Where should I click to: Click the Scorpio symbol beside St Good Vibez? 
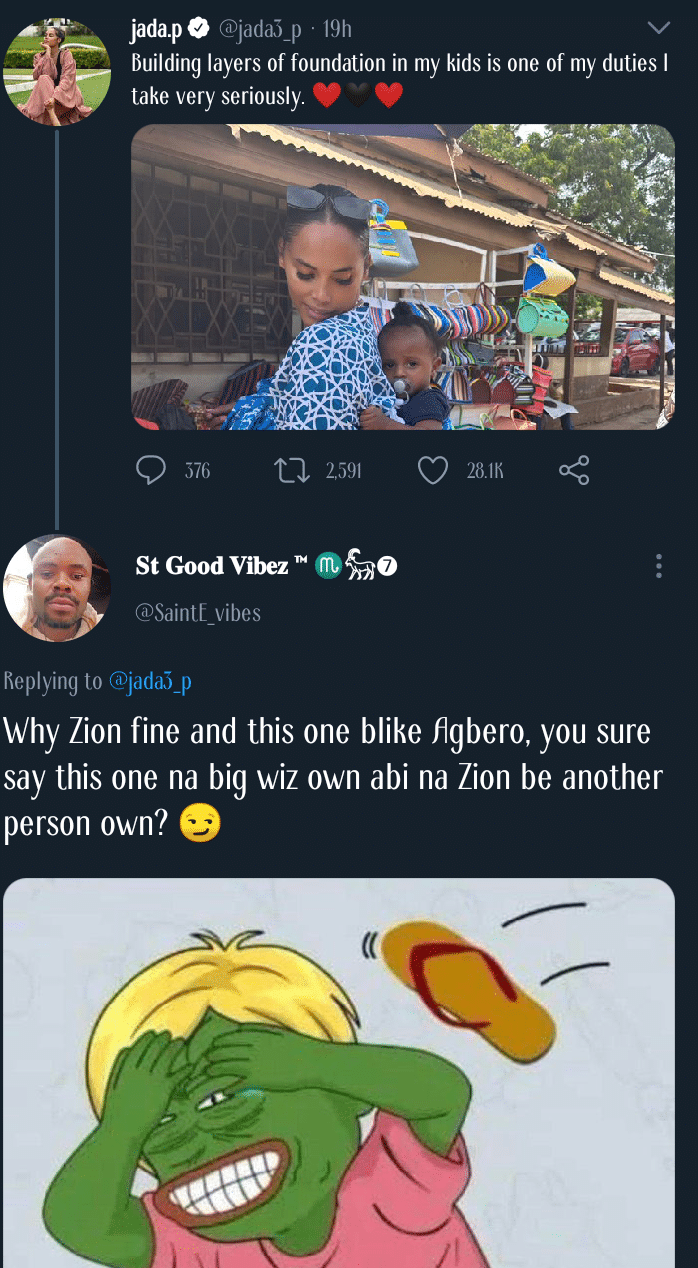(328, 566)
